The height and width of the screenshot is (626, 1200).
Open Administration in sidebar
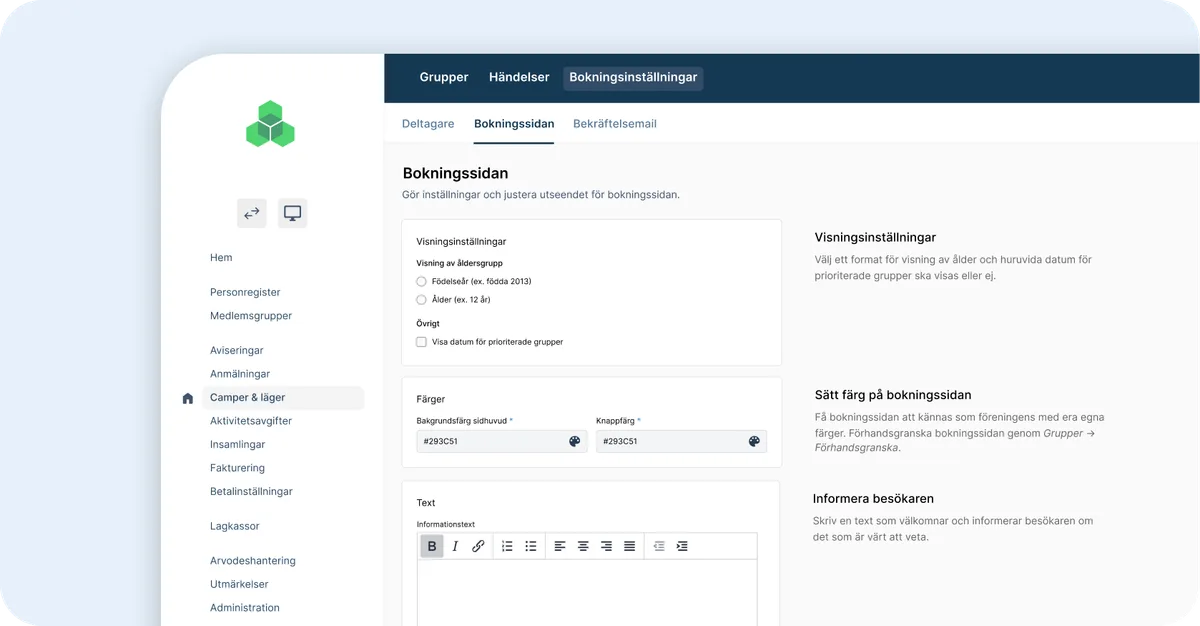click(245, 608)
